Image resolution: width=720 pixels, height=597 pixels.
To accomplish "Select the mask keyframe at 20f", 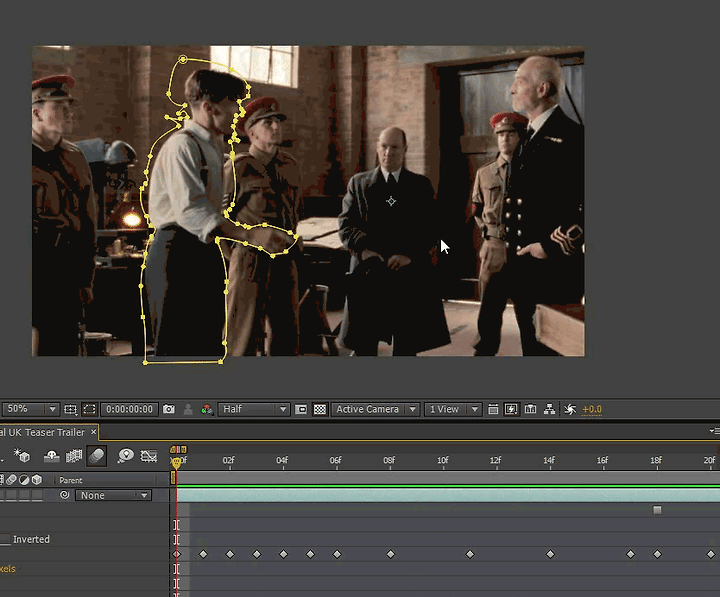I will click(x=711, y=554).
